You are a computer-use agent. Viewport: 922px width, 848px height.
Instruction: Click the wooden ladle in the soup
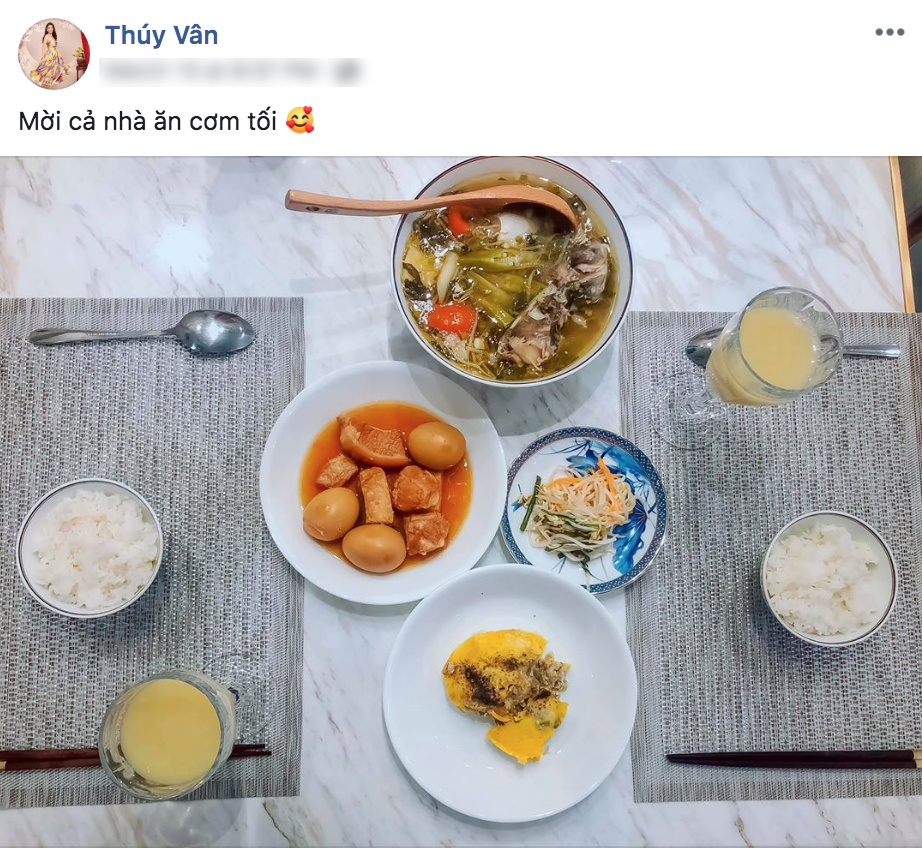pos(431,206)
